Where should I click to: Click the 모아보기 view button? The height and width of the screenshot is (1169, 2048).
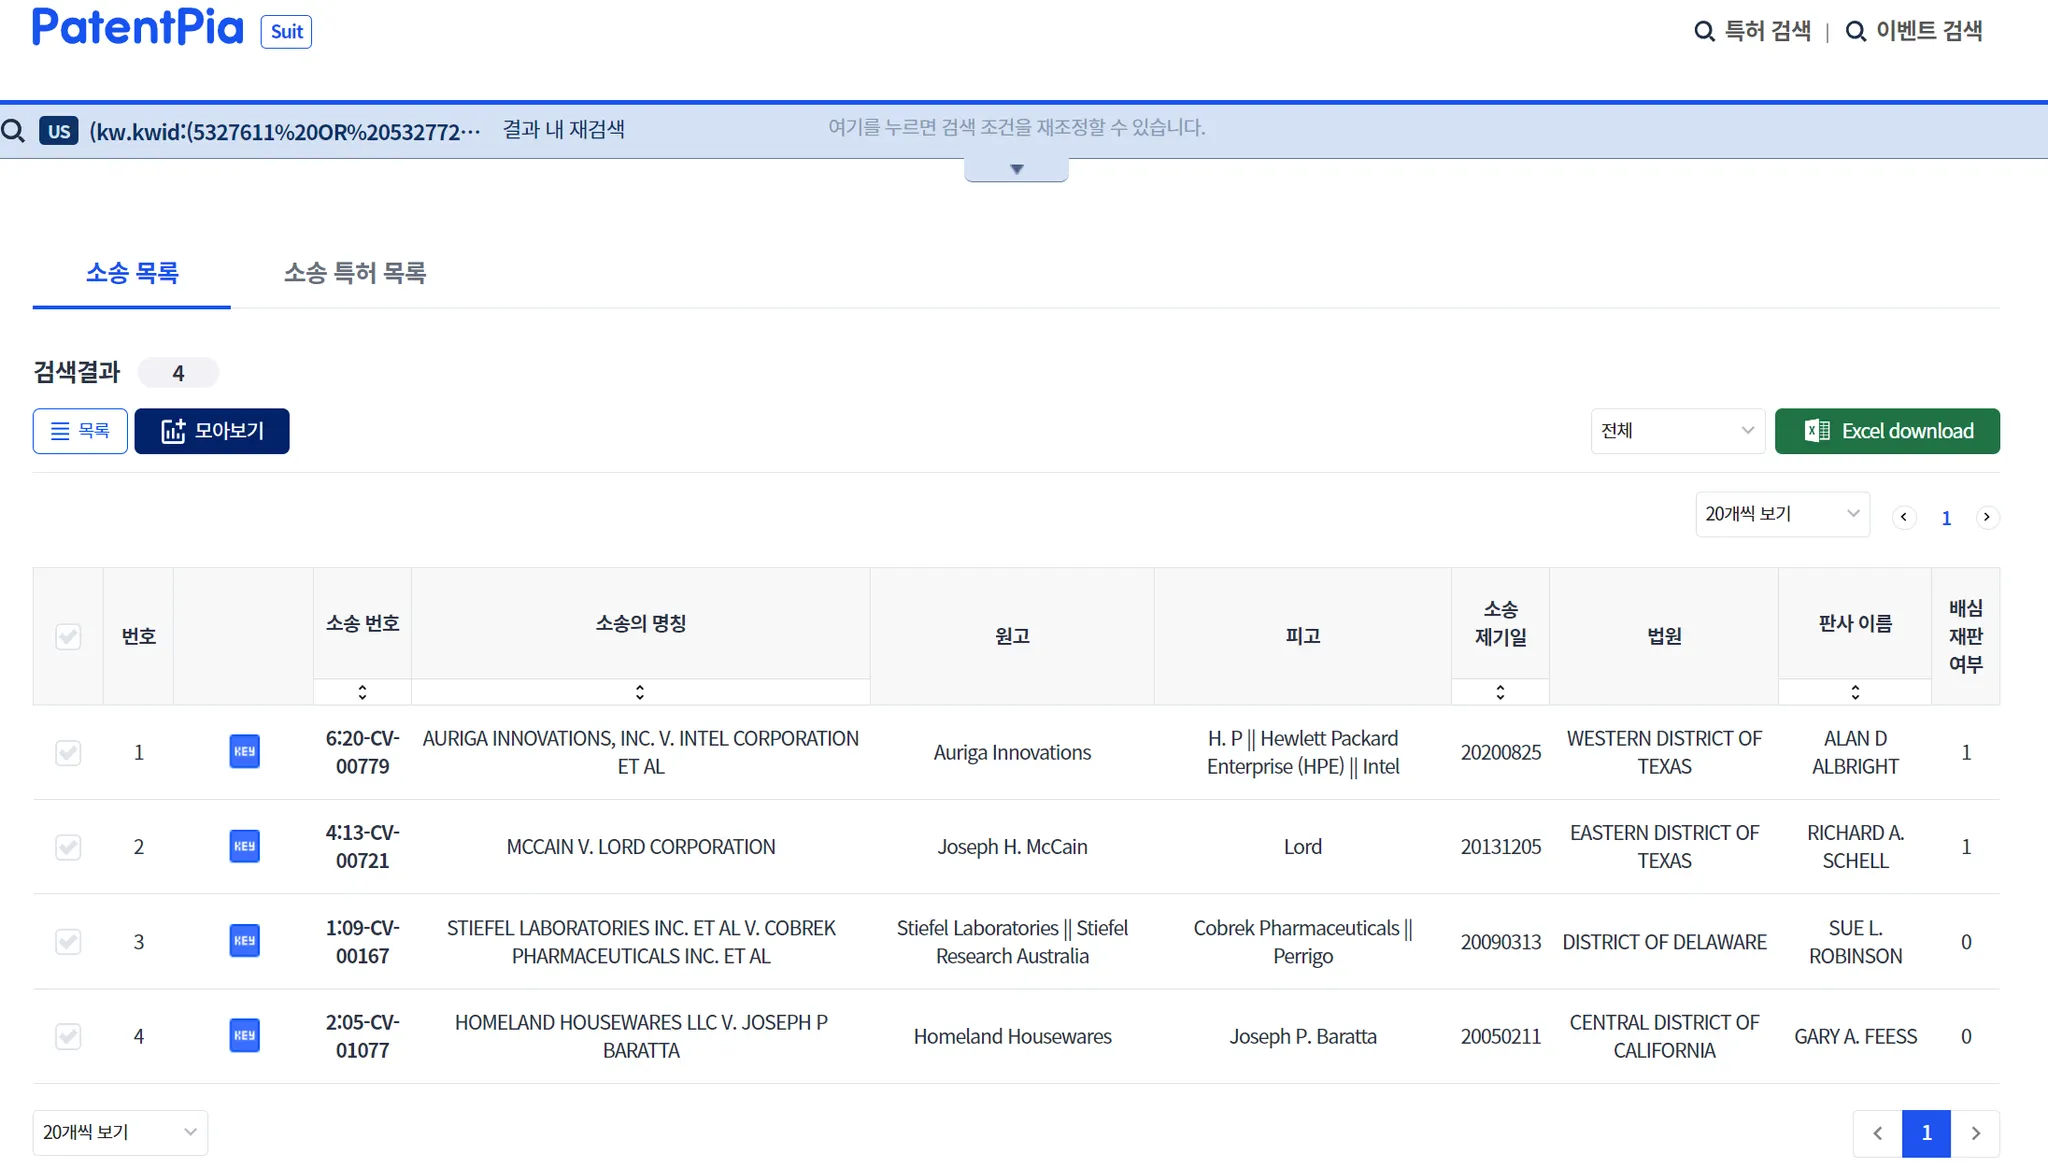212,431
